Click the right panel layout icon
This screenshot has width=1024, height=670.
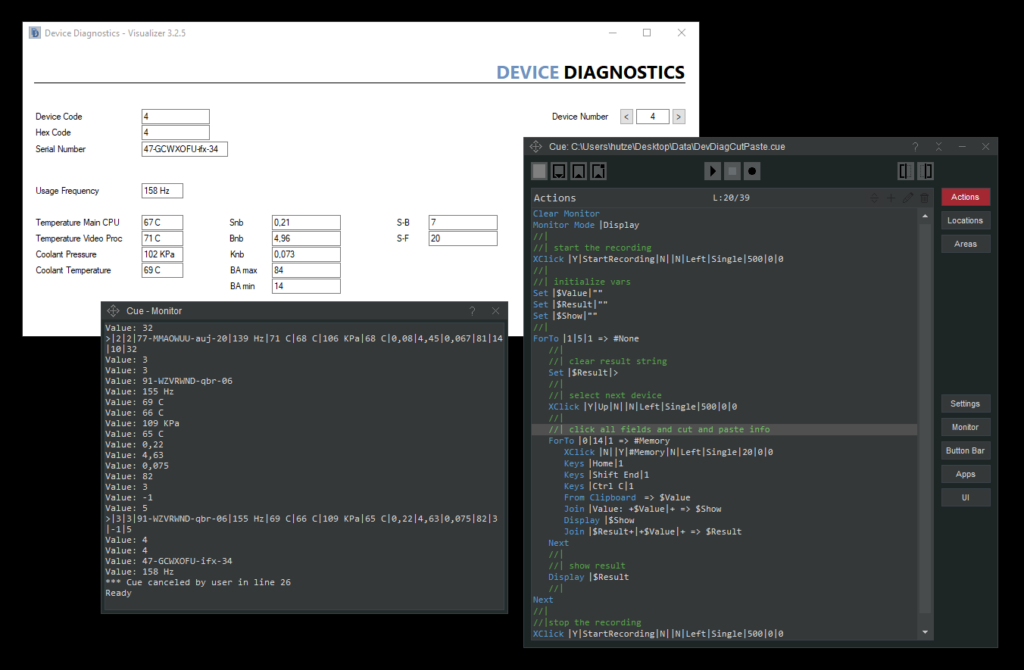pos(926,171)
